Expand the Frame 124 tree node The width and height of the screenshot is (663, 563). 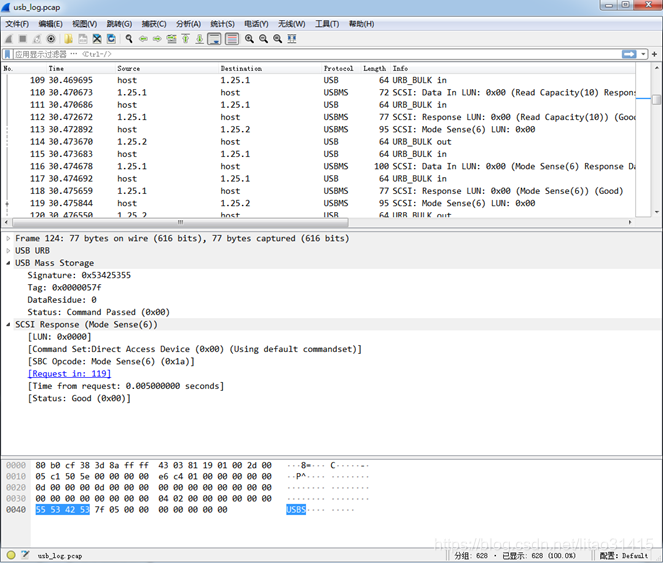coord(8,239)
